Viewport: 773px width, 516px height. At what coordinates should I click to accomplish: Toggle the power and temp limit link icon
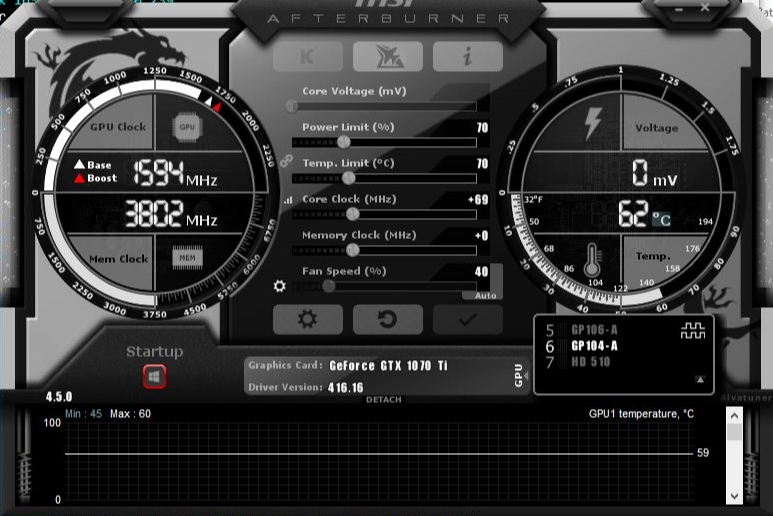pos(286,161)
